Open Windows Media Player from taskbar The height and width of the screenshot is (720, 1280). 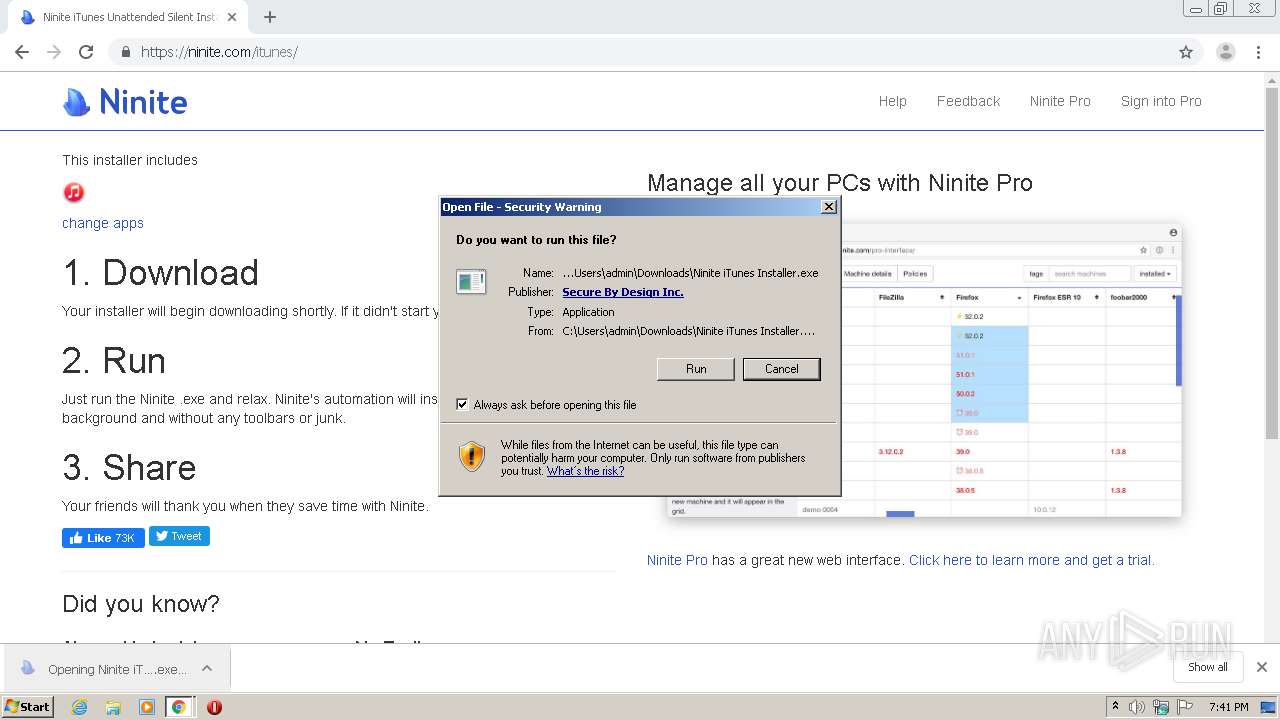click(x=146, y=707)
